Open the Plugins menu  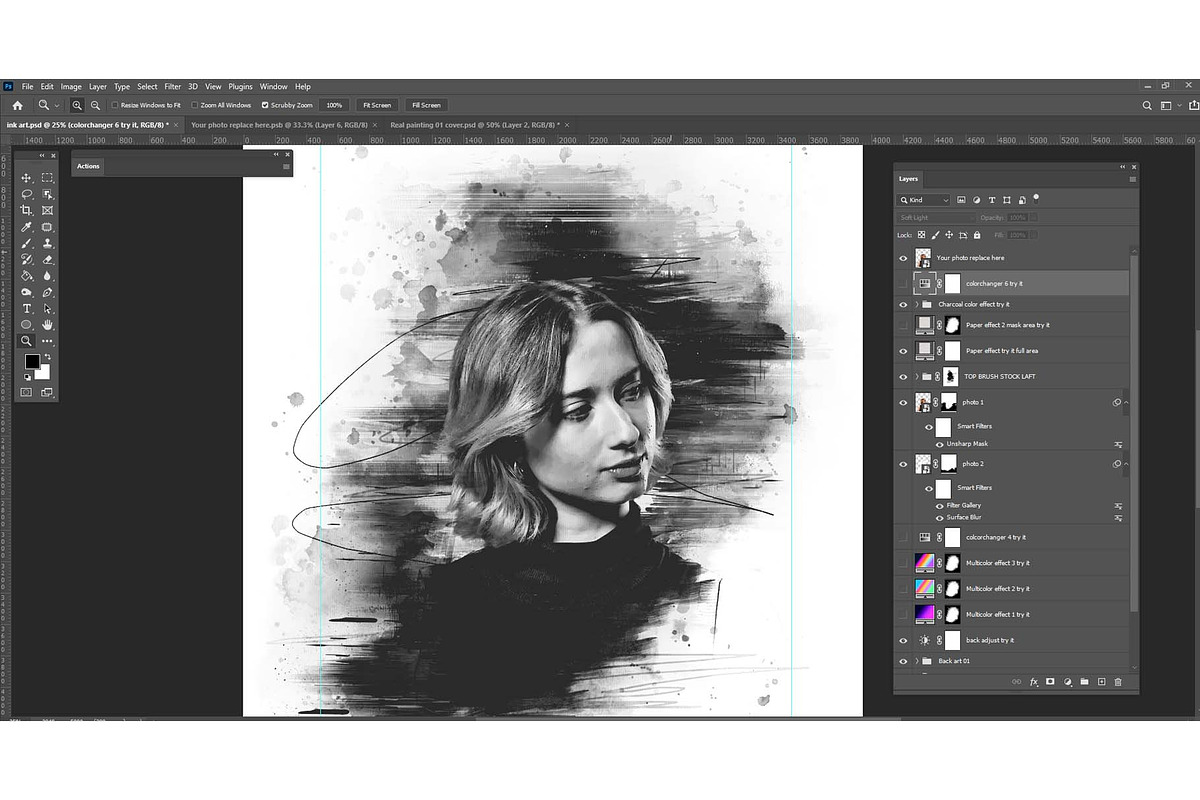point(241,87)
